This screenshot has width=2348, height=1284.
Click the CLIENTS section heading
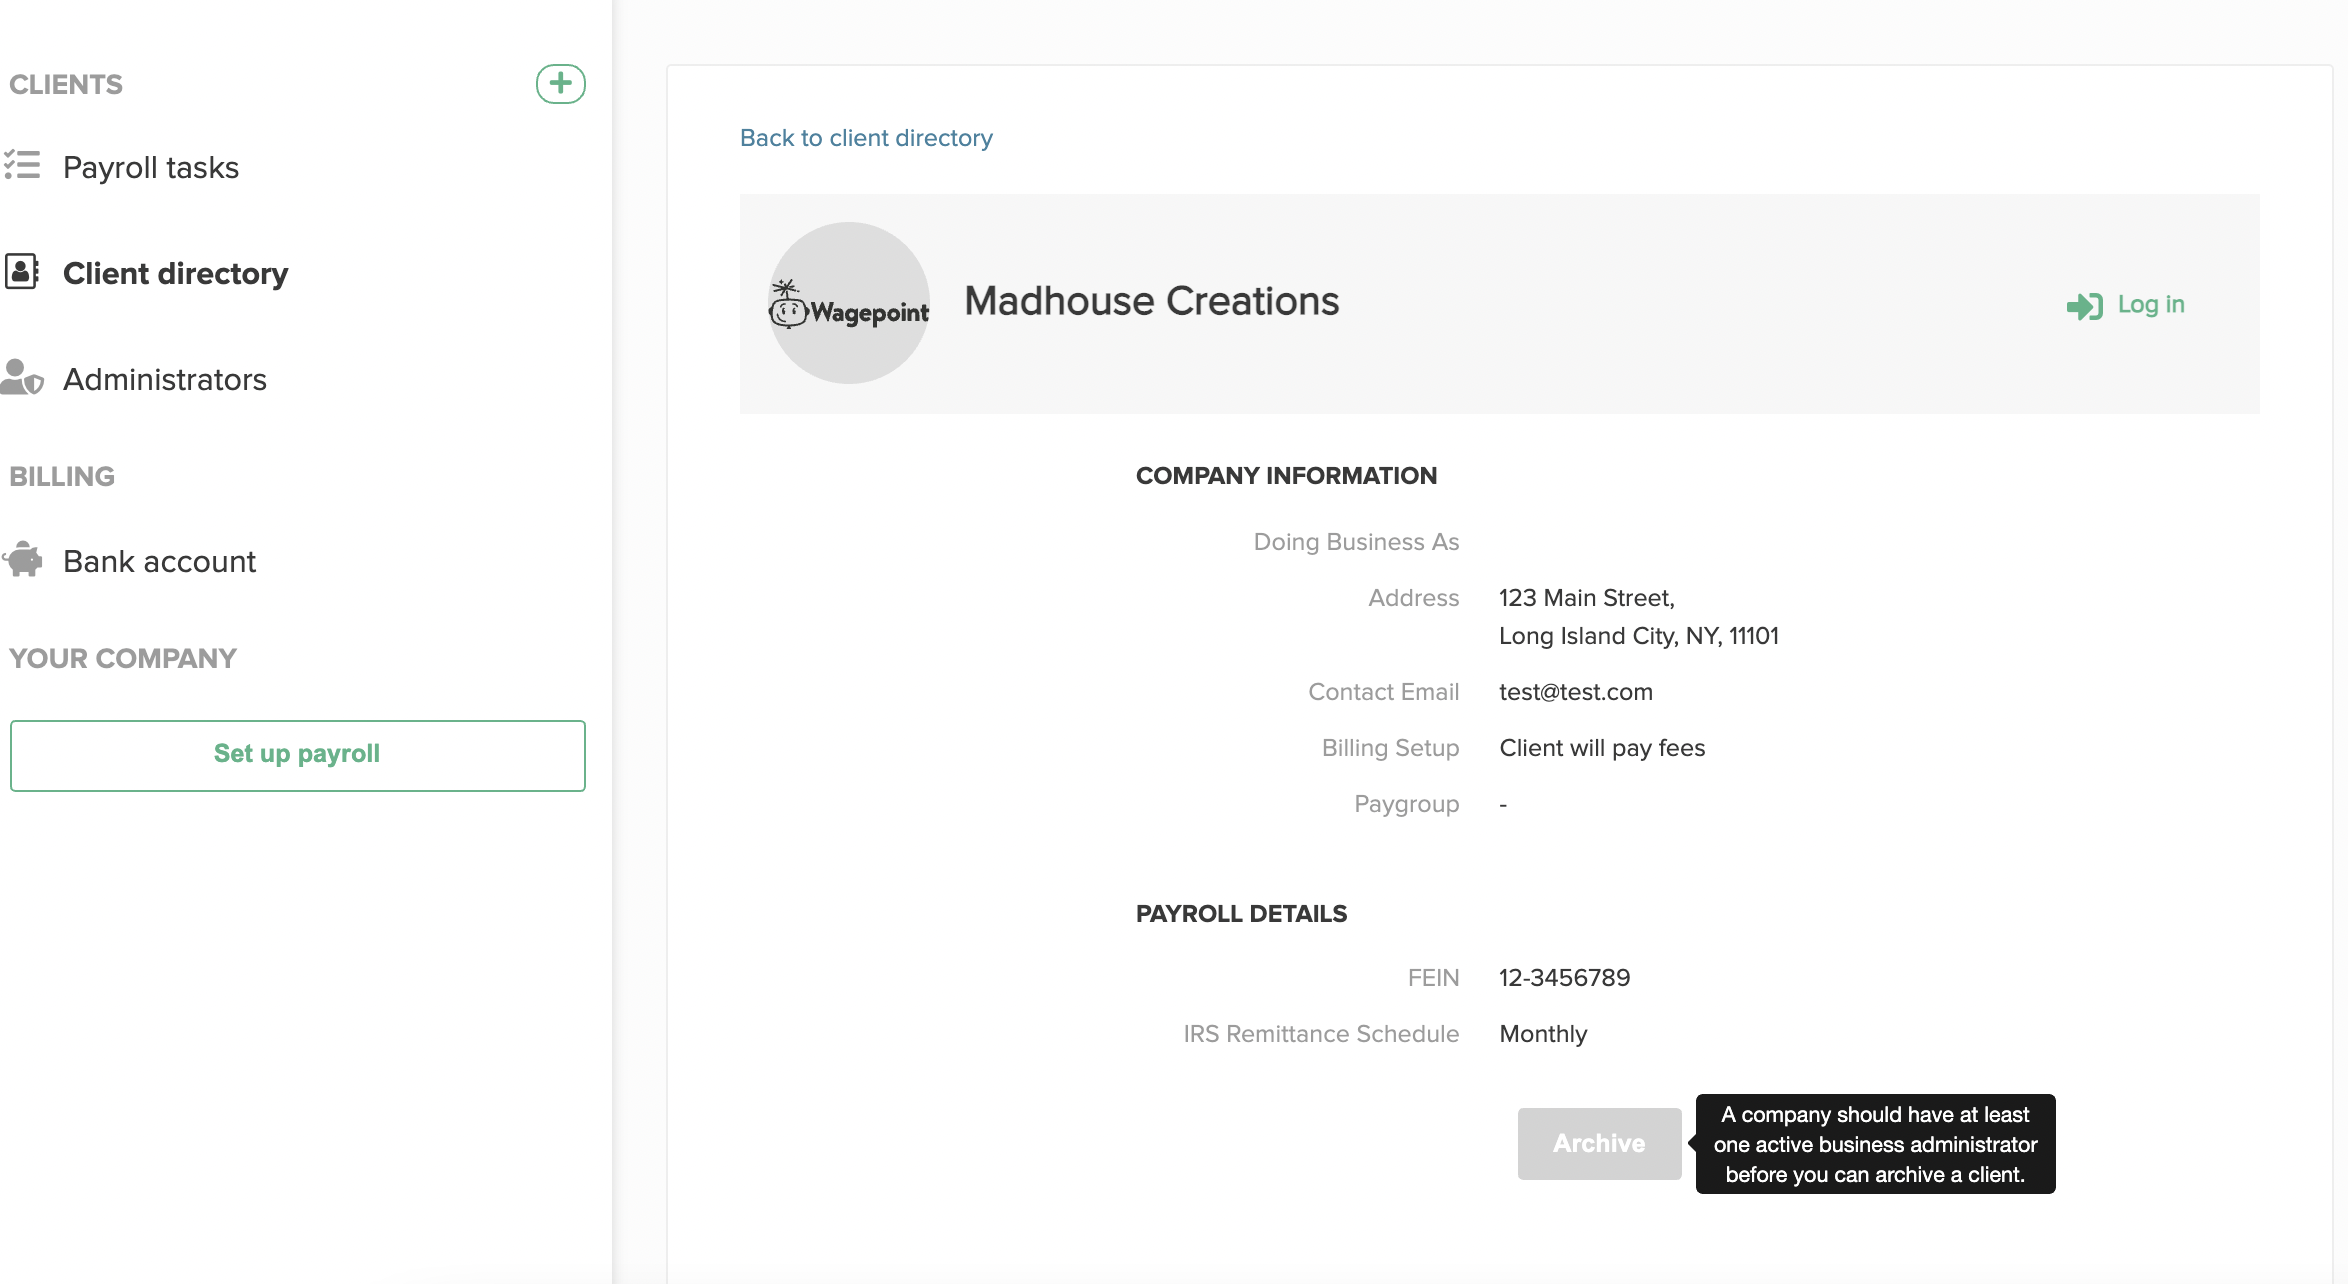(66, 85)
